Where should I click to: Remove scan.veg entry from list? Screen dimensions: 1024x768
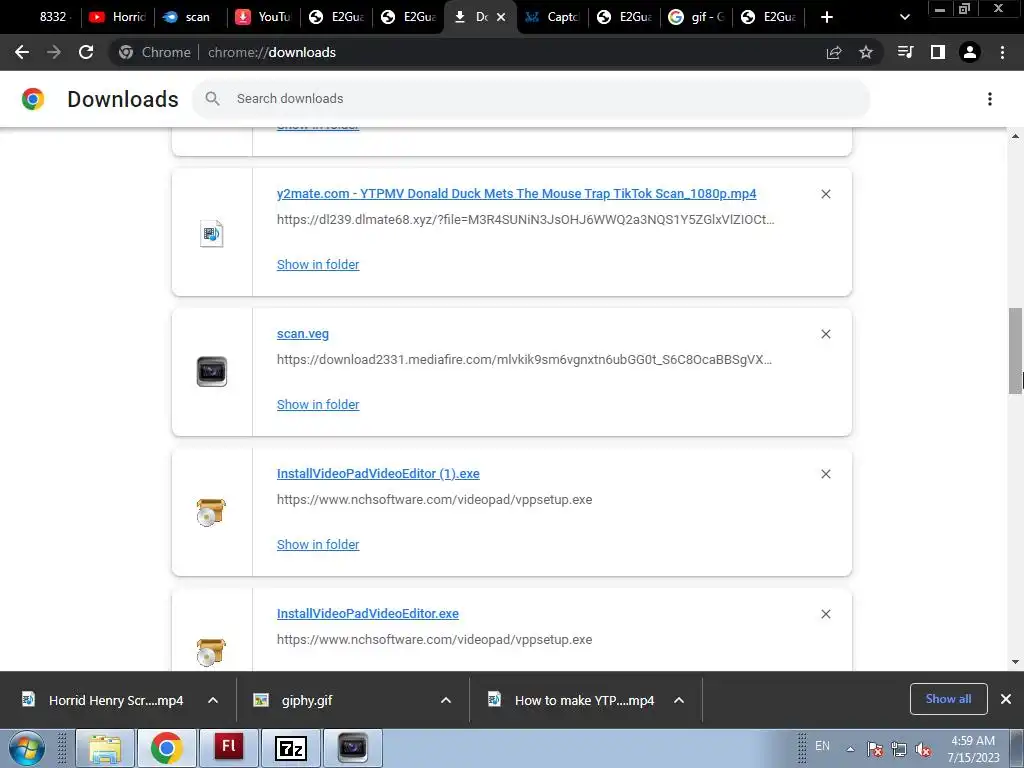(x=825, y=334)
